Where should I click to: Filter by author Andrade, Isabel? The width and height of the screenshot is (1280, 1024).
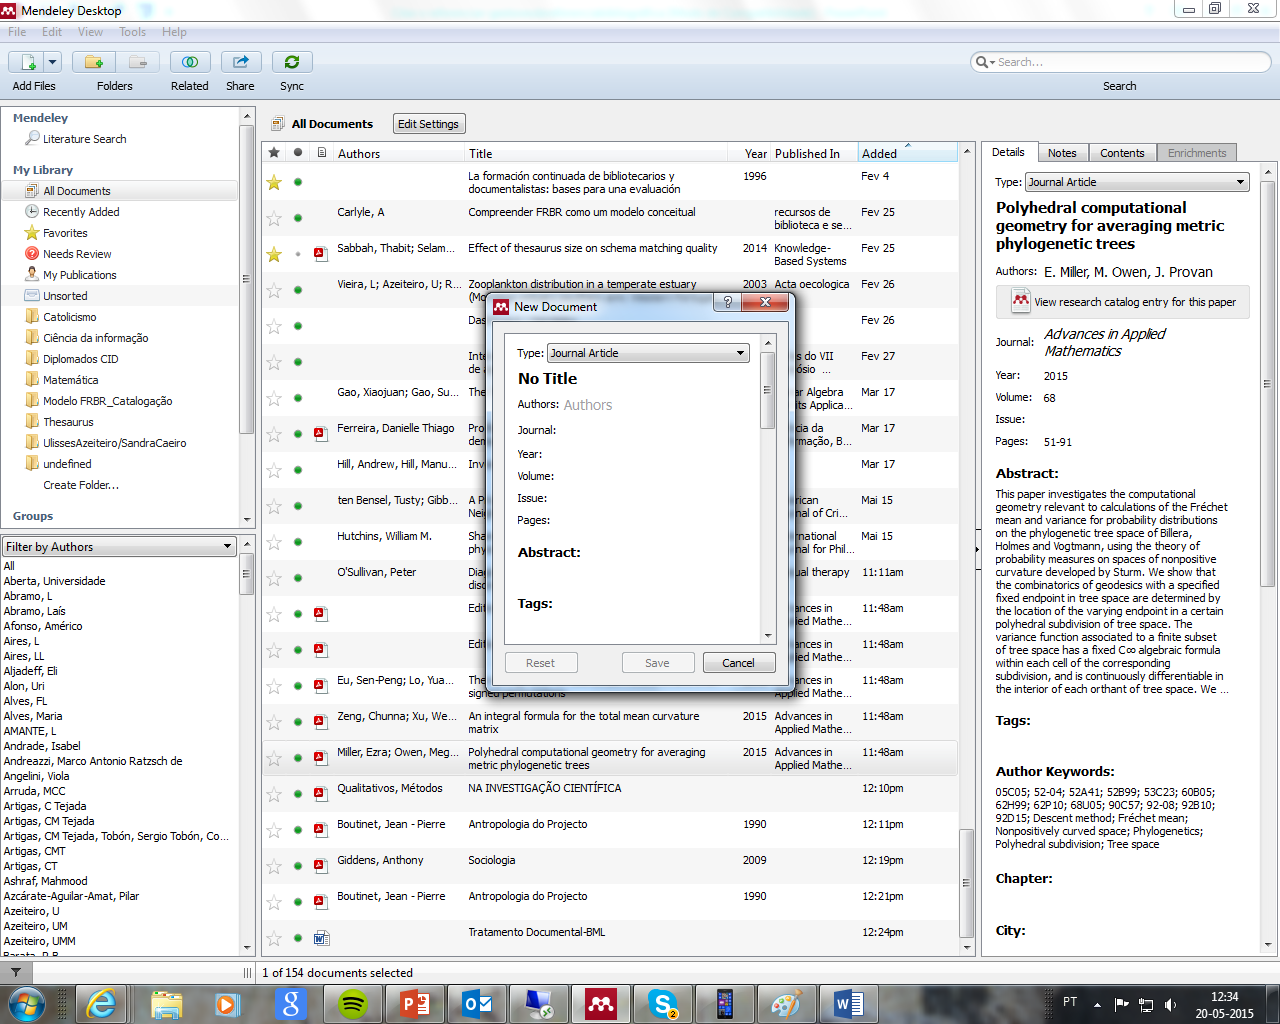tap(42, 746)
